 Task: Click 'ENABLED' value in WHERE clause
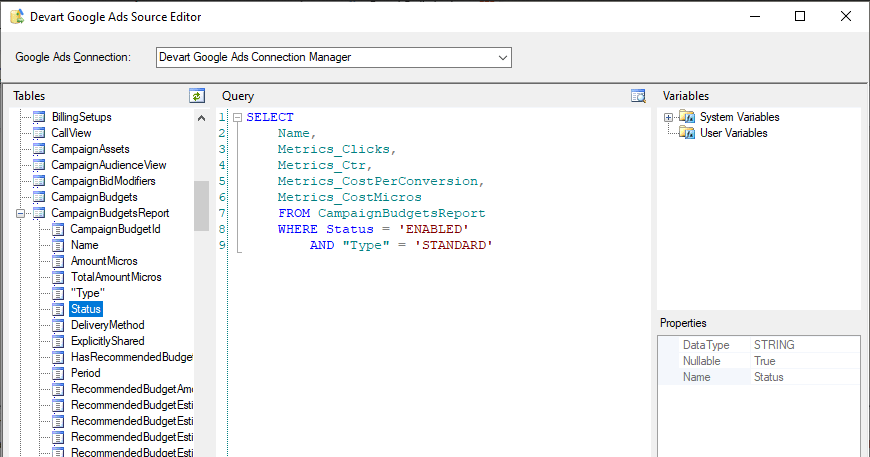[x=434, y=230]
